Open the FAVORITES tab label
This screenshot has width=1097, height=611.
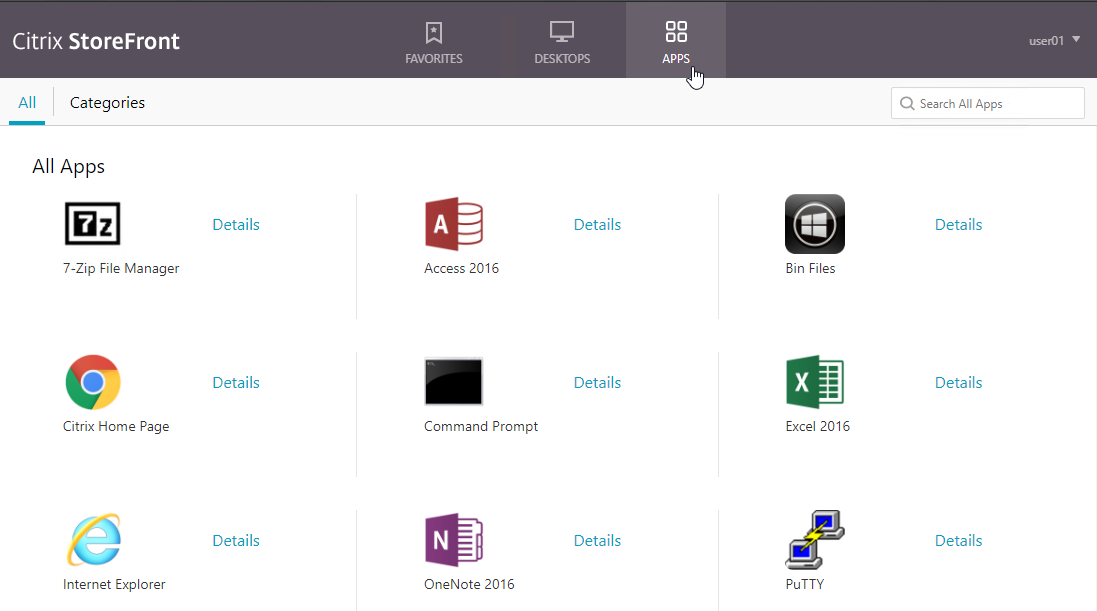pos(434,59)
